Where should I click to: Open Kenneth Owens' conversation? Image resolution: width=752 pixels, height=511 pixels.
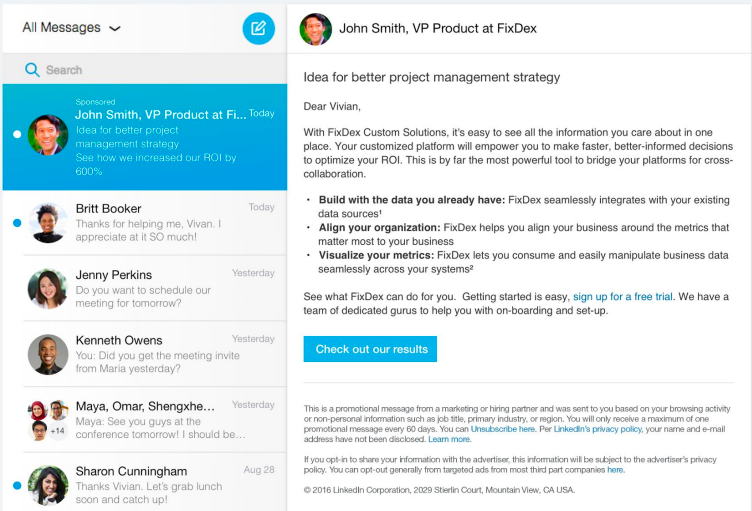click(x=160, y=354)
